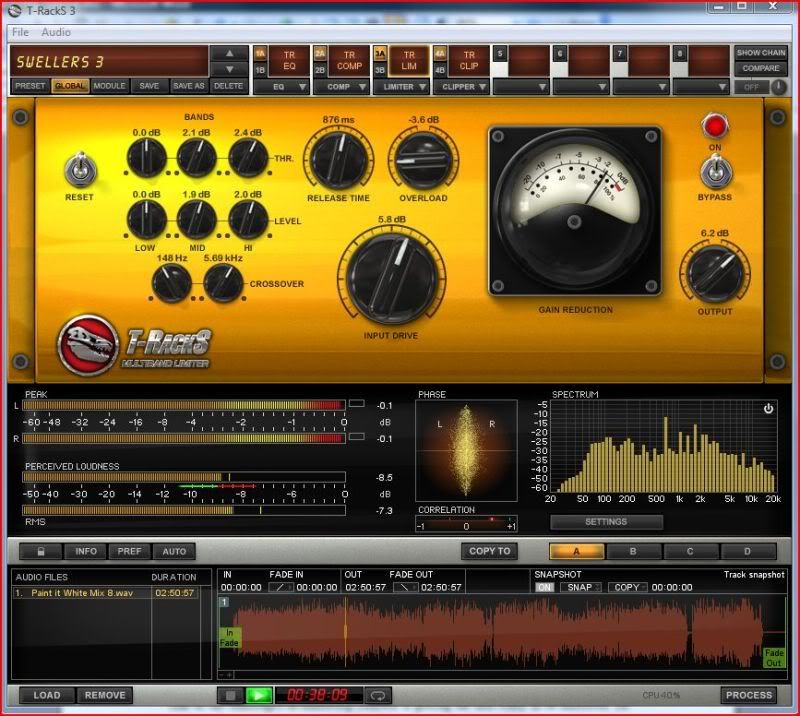Select slot 1B in the chain
The height and width of the screenshot is (716, 800).
click(260, 70)
